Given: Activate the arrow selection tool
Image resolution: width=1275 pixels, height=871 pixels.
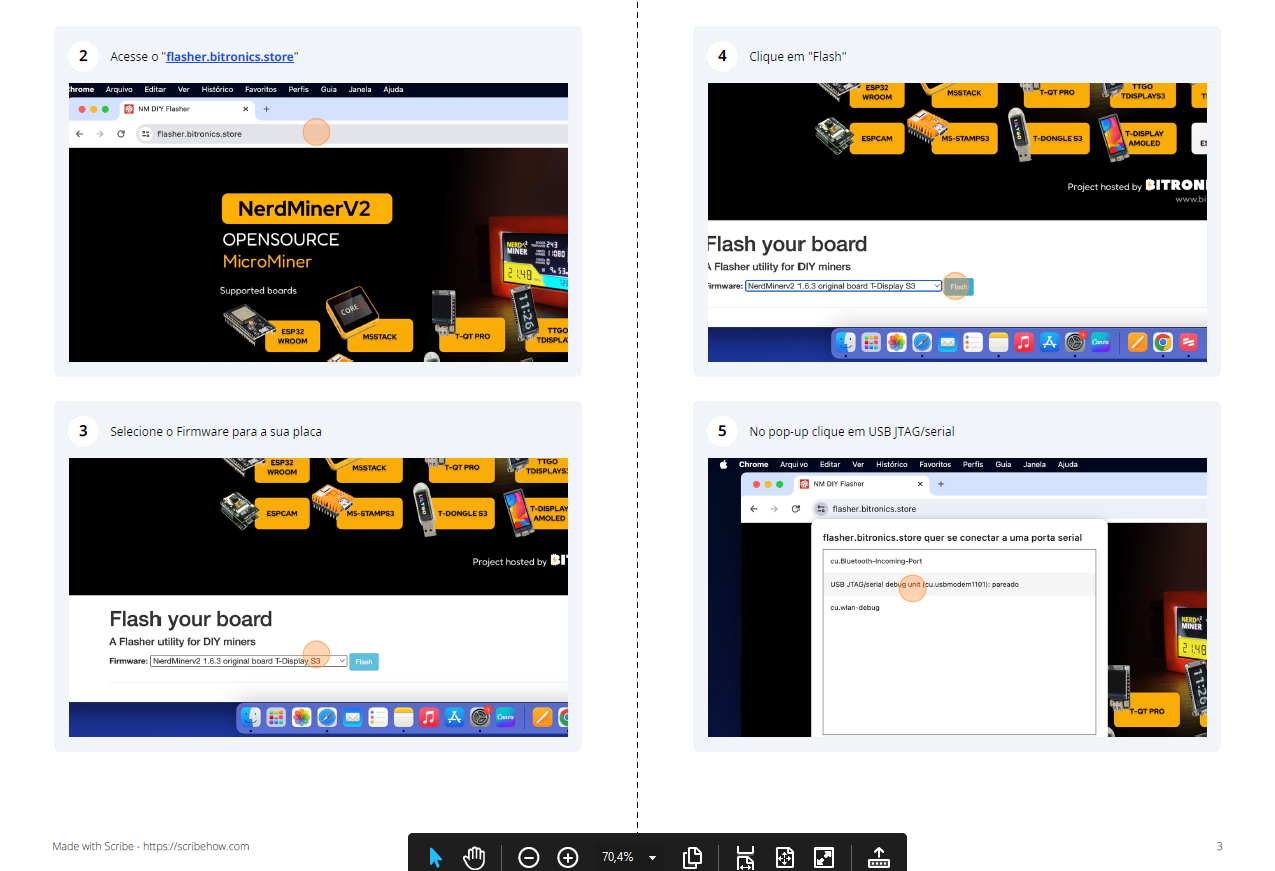Looking at the screenshot, I should 435,857.
